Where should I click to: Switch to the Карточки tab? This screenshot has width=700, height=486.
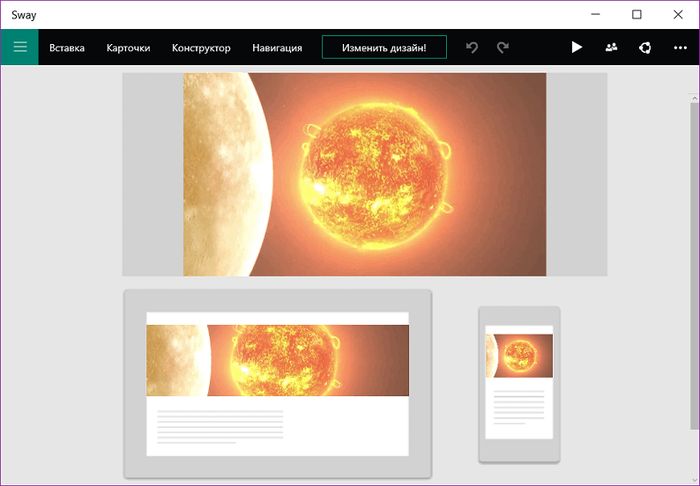coord(128,47)
